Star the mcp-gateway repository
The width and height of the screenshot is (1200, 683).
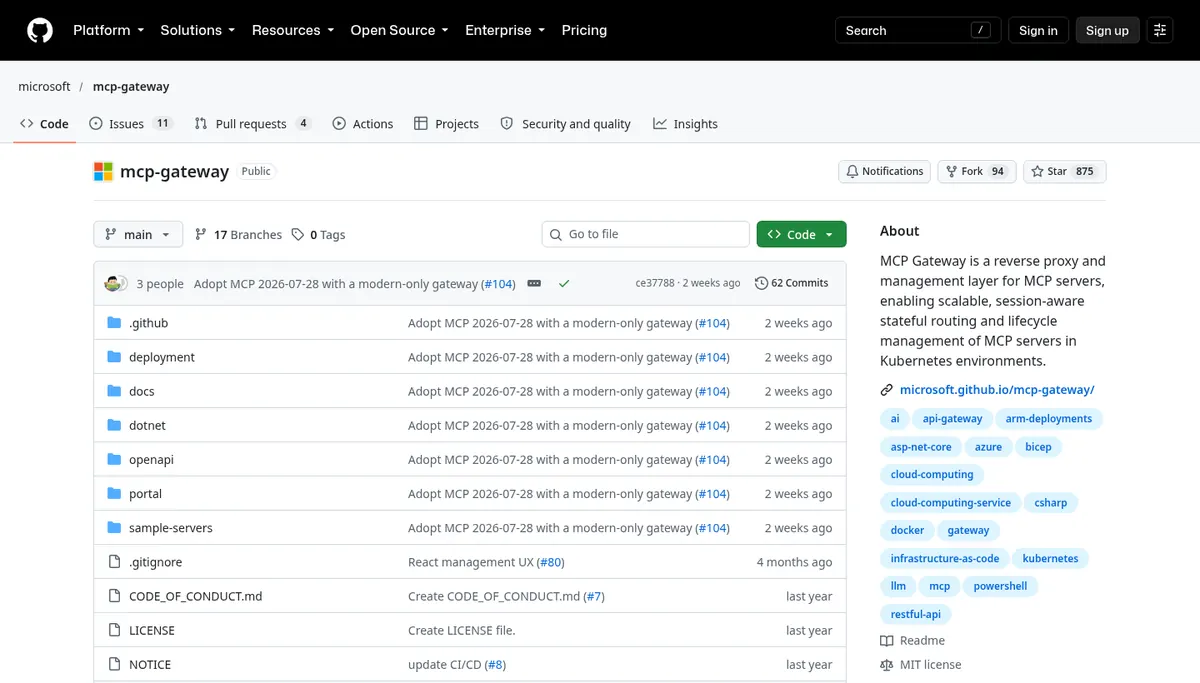click(x=1064, y=171)
